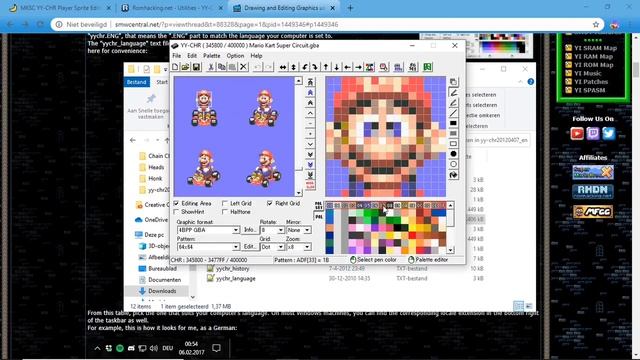Open the Help menu

click(x=256, y=56)
